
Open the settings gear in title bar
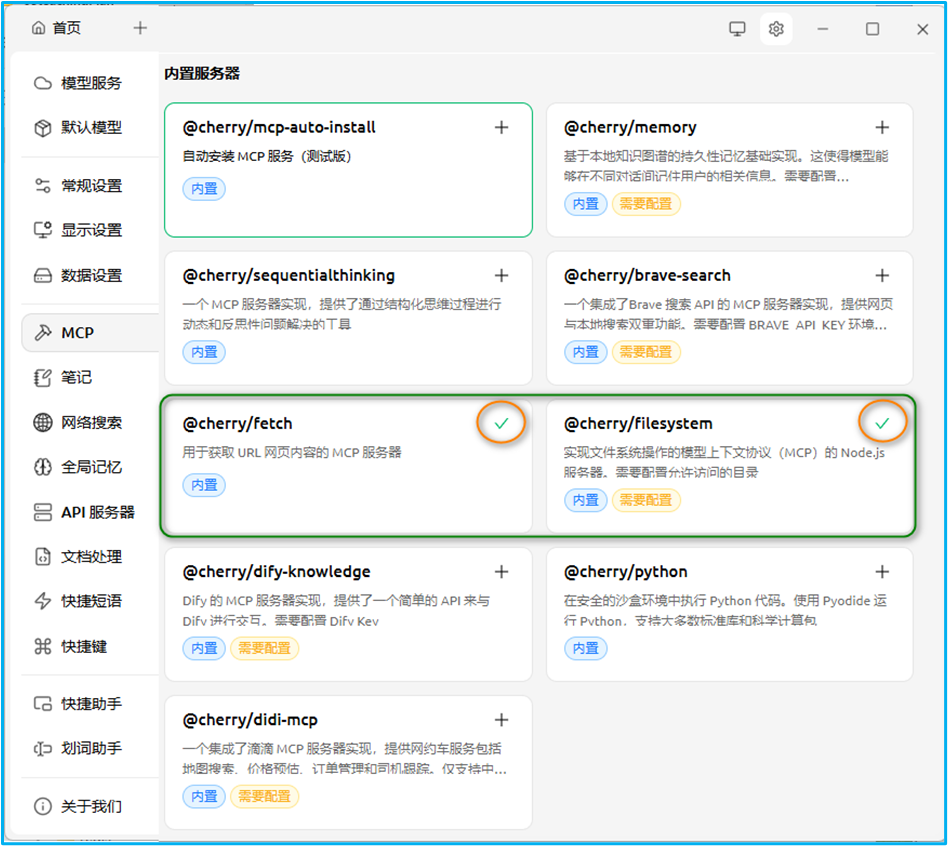pyautogui.click(x=776, y=28)
